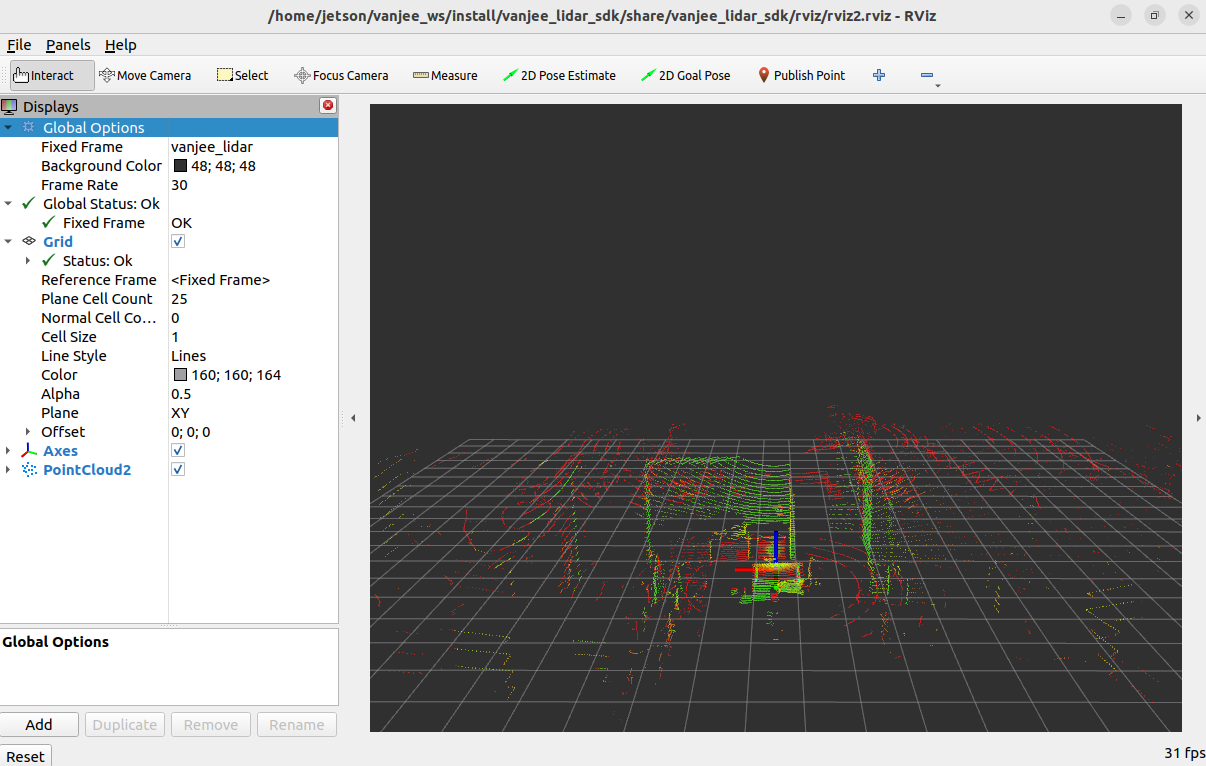1206x766 pixels.
Task: Select the Interact tool
Action: point(52,75)
